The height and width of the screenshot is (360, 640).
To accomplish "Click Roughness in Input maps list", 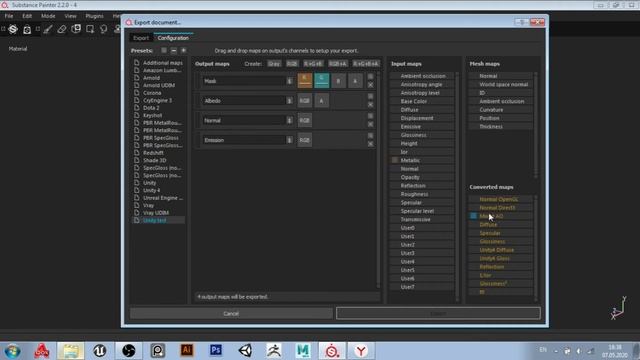I will pos(422,194).
